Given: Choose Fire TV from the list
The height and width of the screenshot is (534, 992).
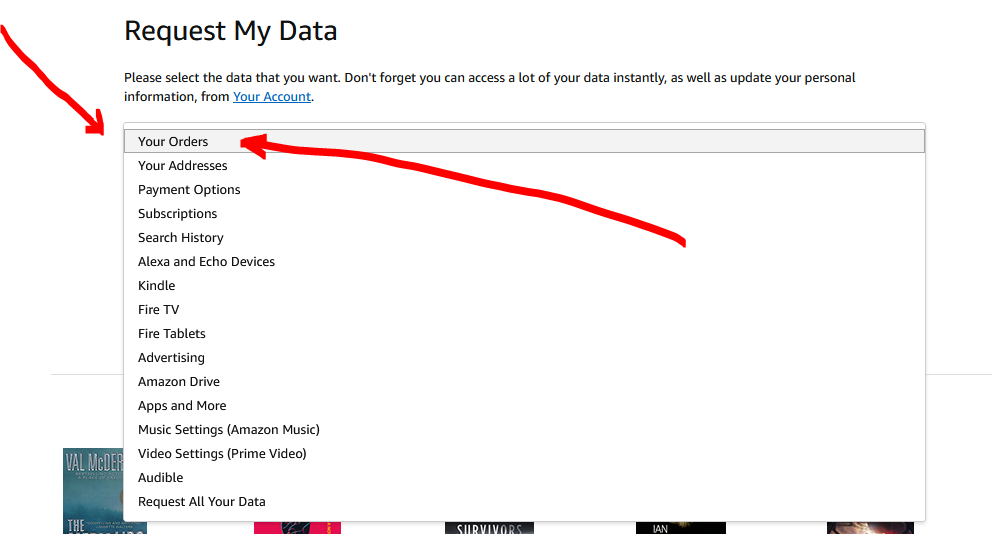Looking at the screenshot, I should (159, 310).
